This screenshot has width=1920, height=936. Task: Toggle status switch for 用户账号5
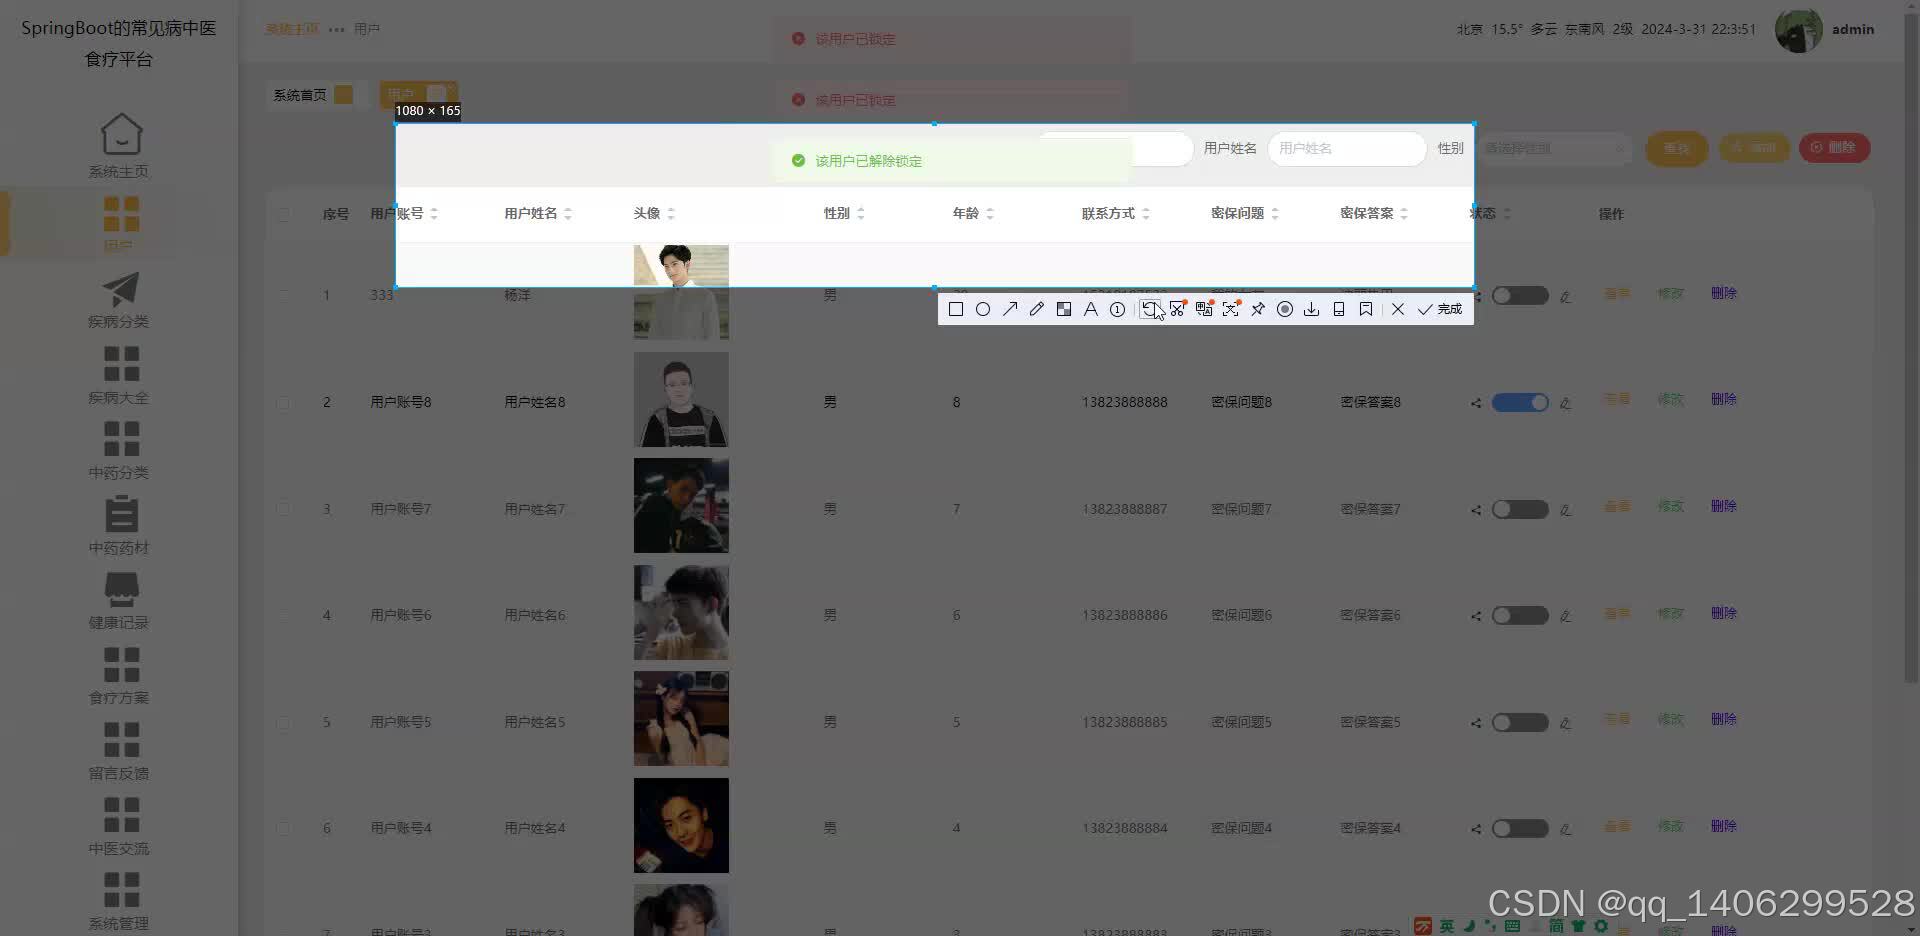point(1520,722)
